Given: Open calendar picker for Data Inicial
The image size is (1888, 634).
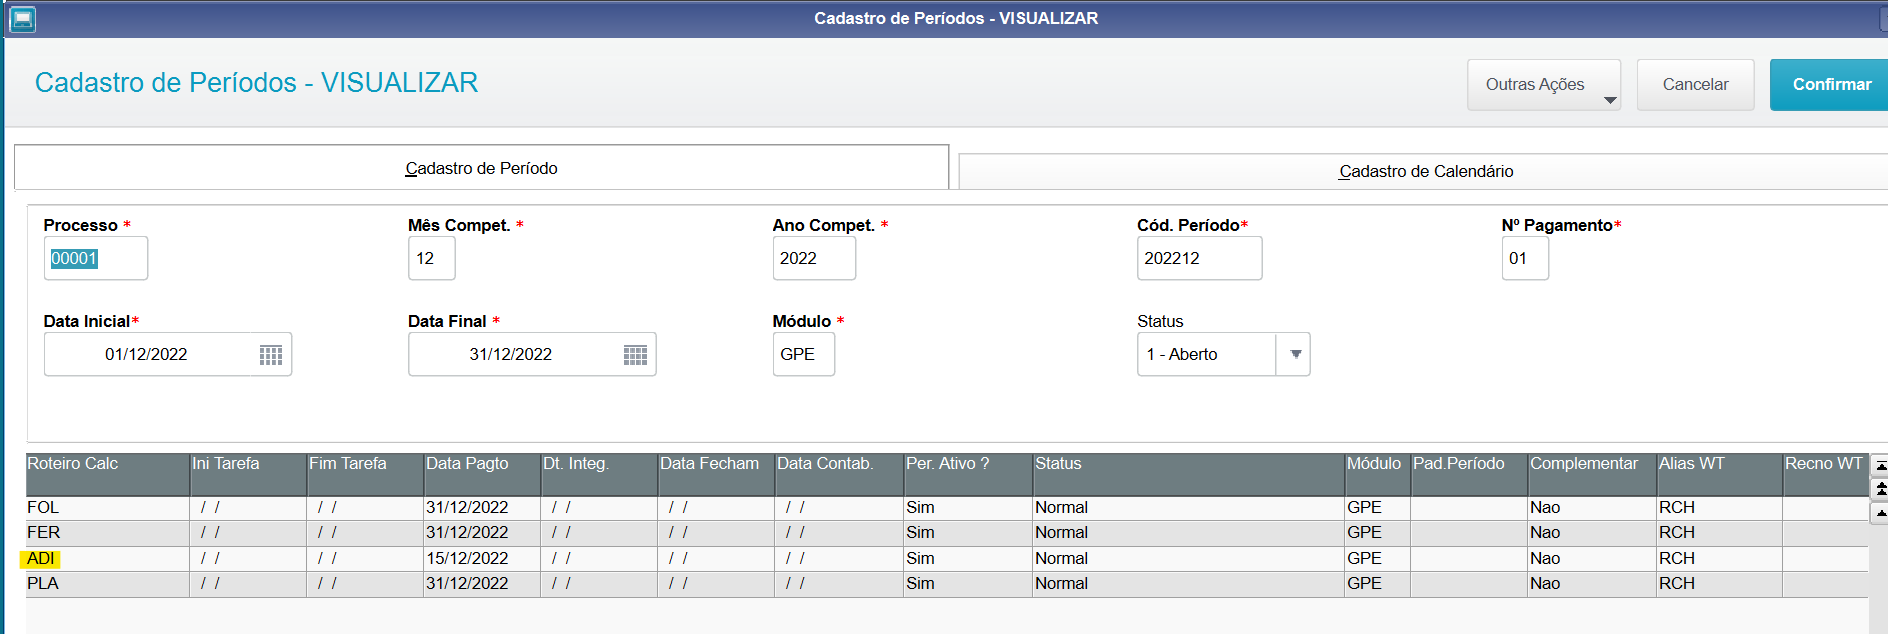Looking at the screenshot, I should click(x=271, y=355).
